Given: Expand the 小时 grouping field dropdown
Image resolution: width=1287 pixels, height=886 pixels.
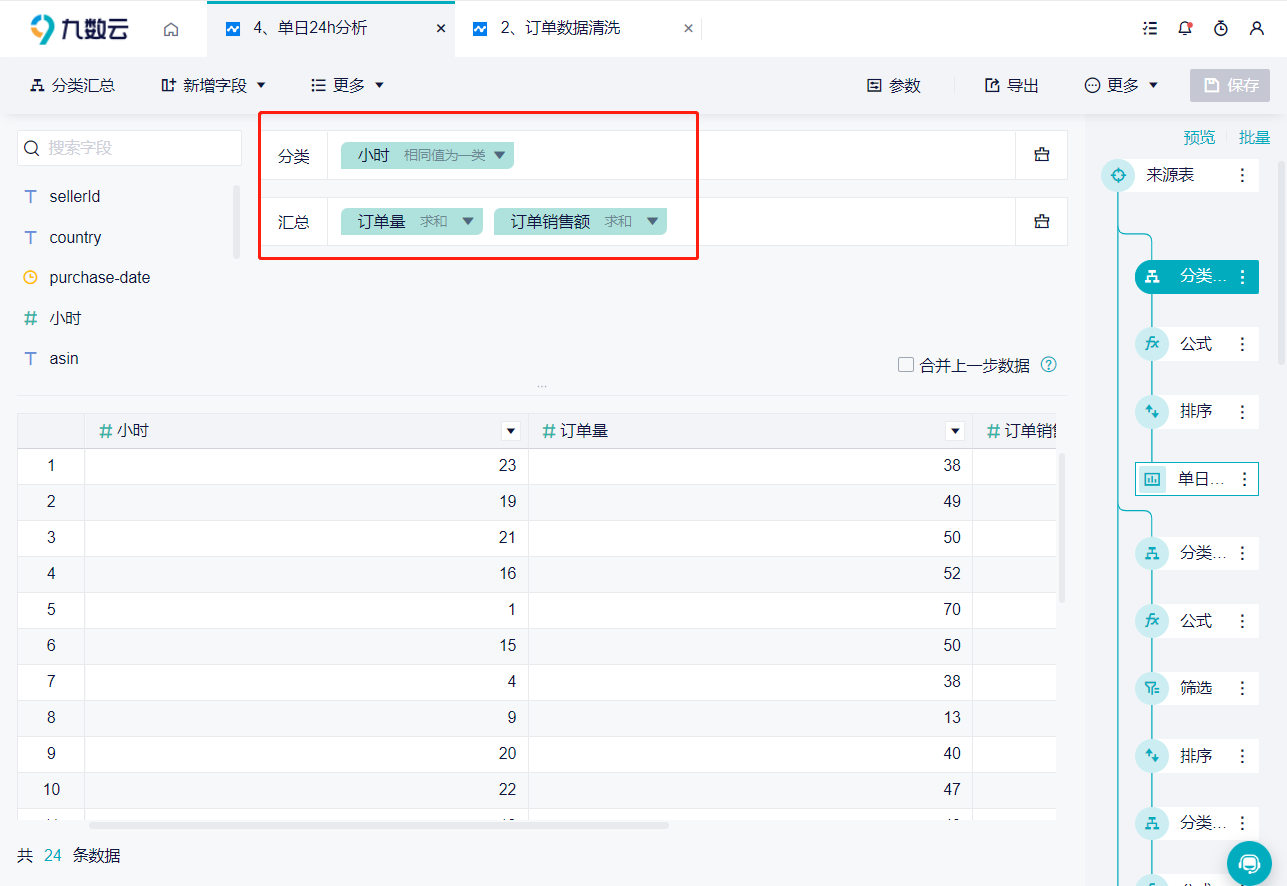Looking at the screenshot, I should pyautogui.click(x=500, y=155).
